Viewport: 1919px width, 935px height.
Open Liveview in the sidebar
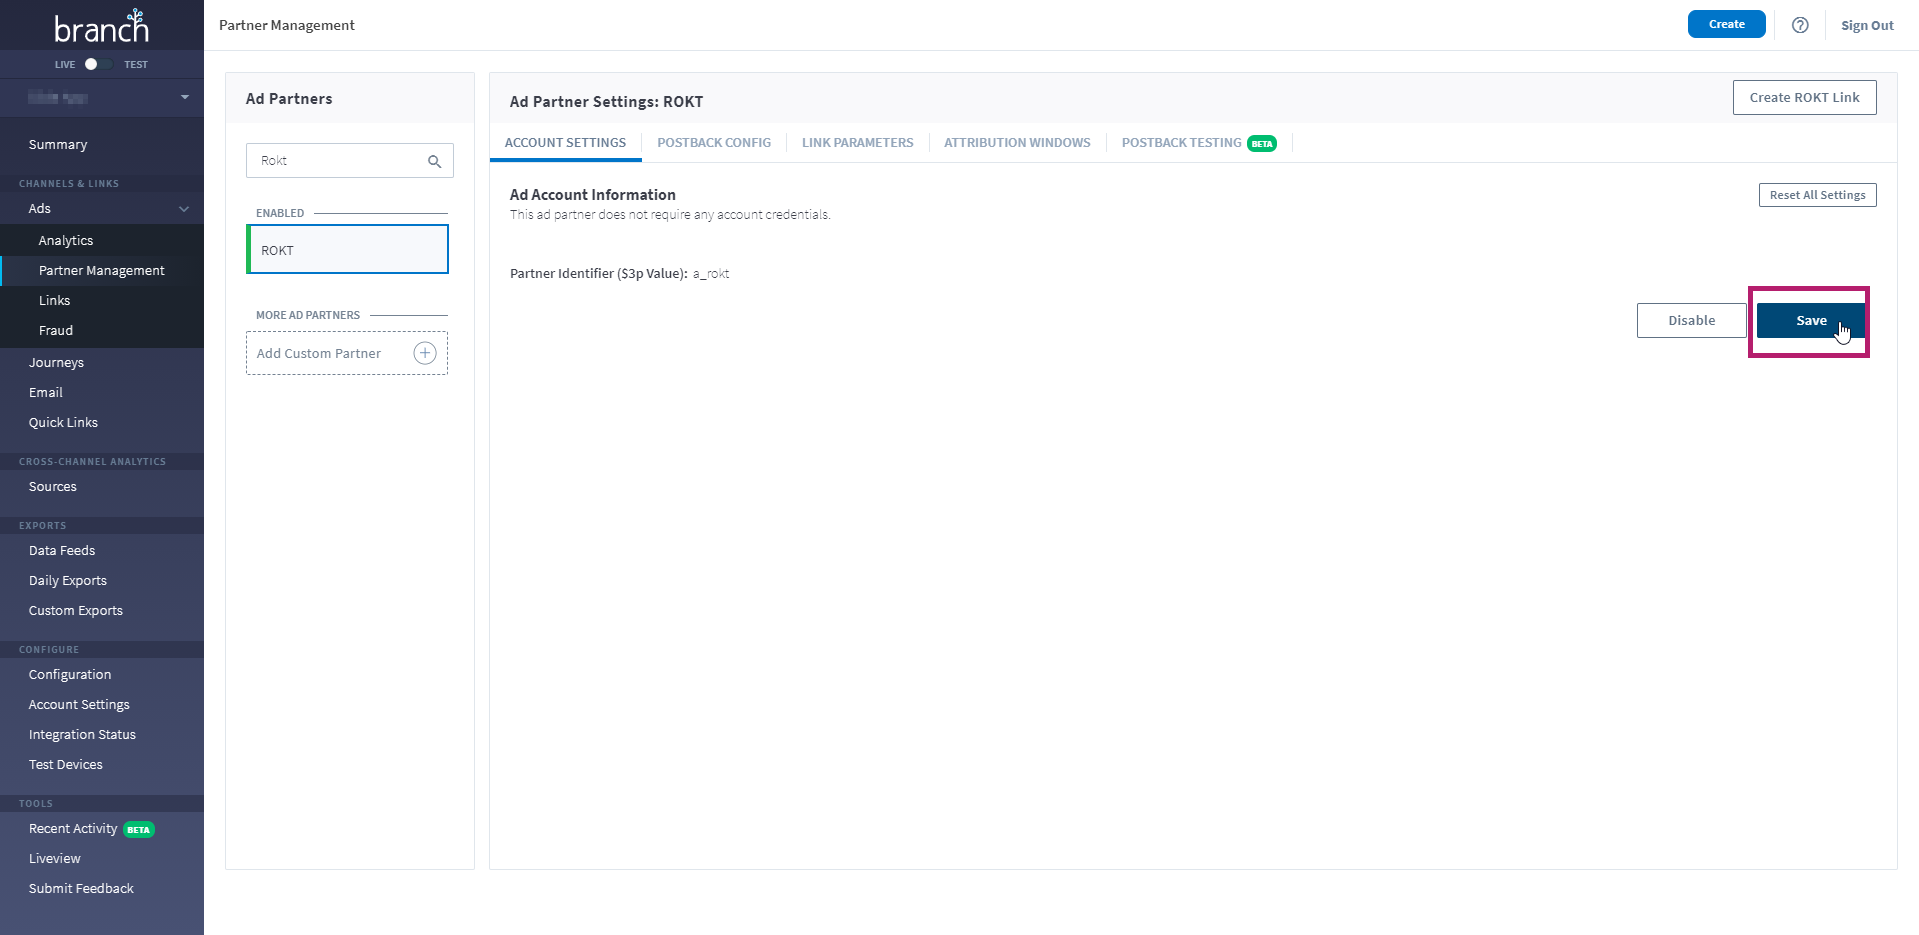point(55,859)
